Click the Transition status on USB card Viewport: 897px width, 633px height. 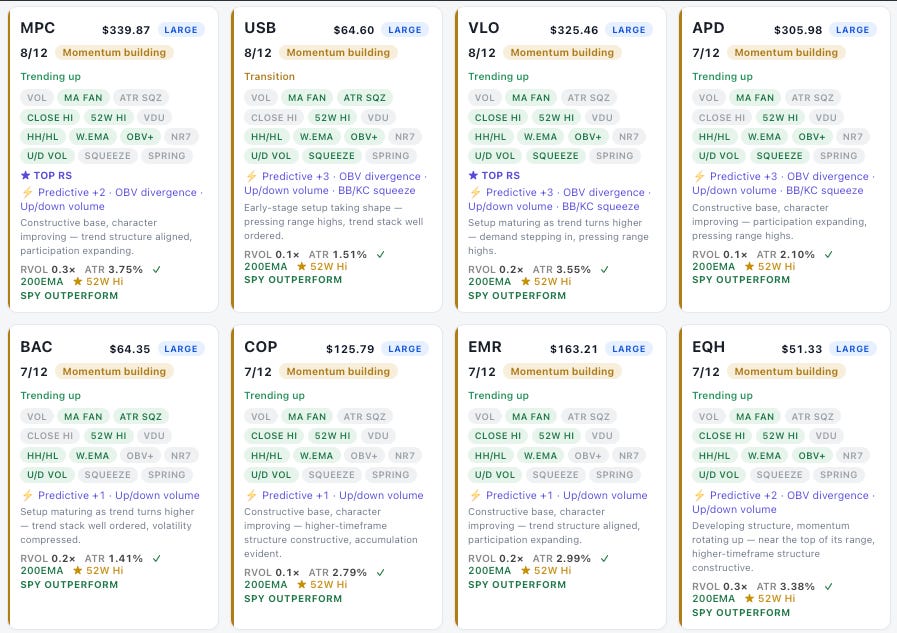click(269, 77)
